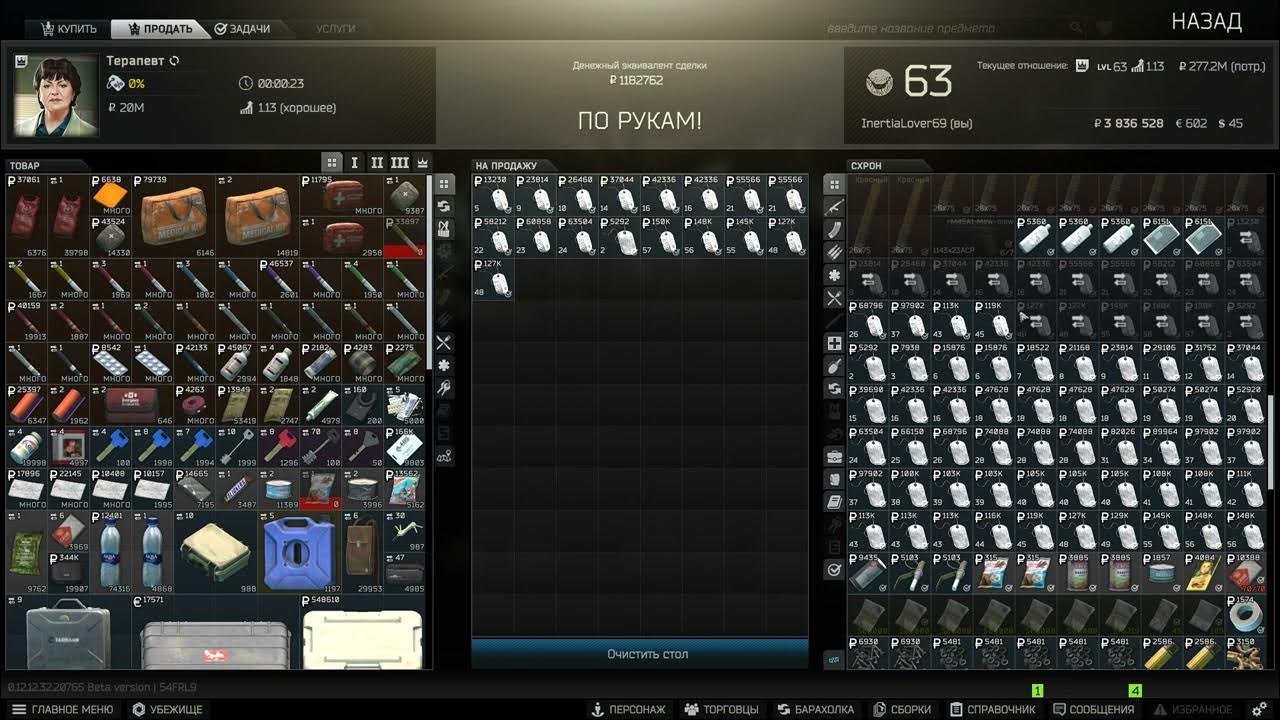Select water bottle priced 12401
The height and width of the screenshot is (720, 1280).
(x=111, y=553)
